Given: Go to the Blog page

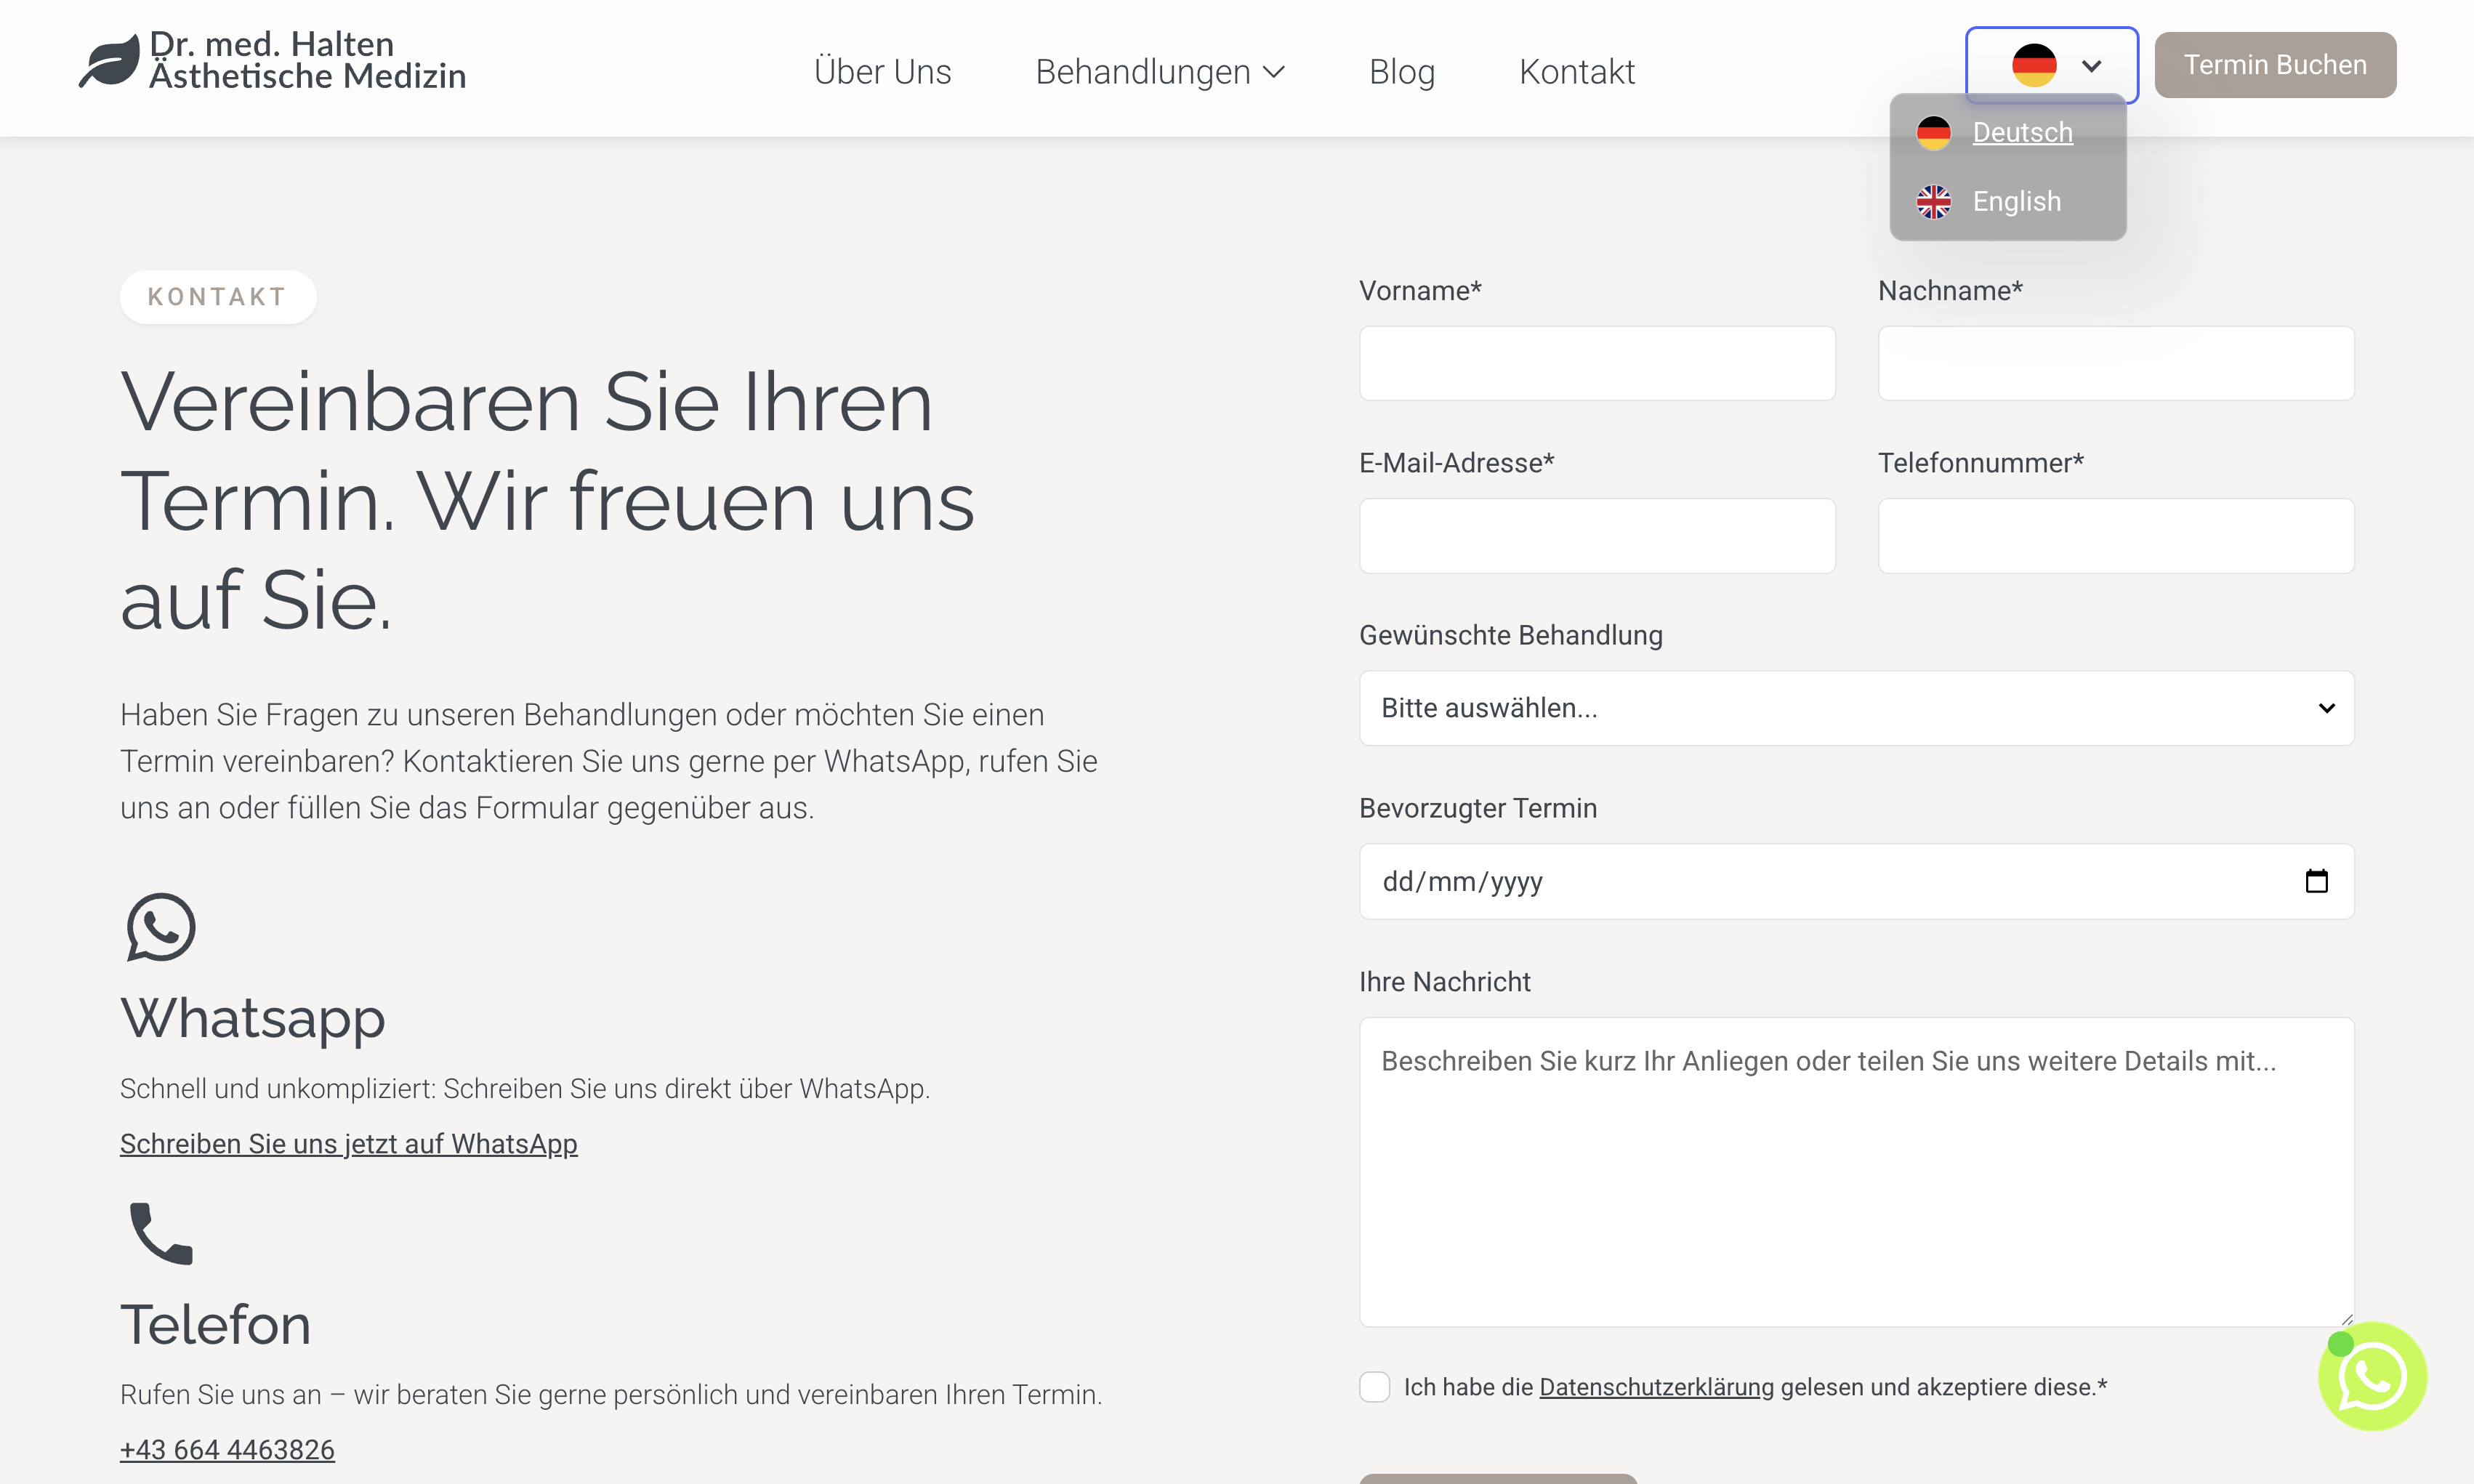Looking at the screenshot, I should tap(1401, 72).
